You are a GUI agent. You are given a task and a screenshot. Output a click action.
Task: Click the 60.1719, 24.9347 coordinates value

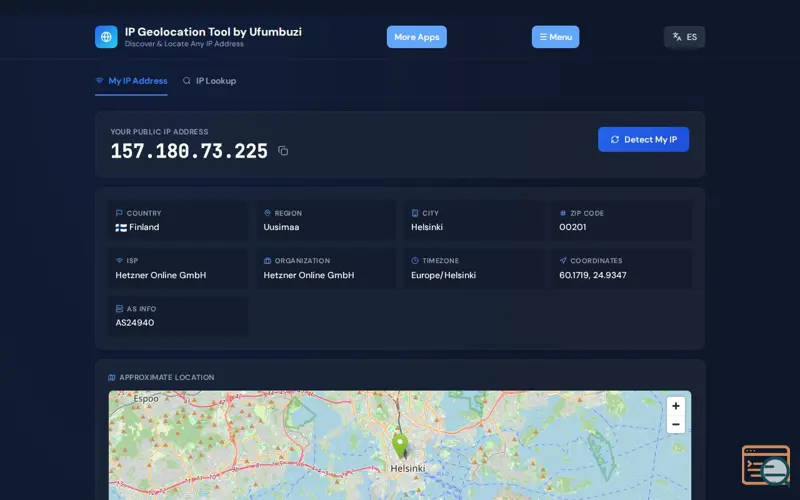click(x=593, y=275)
